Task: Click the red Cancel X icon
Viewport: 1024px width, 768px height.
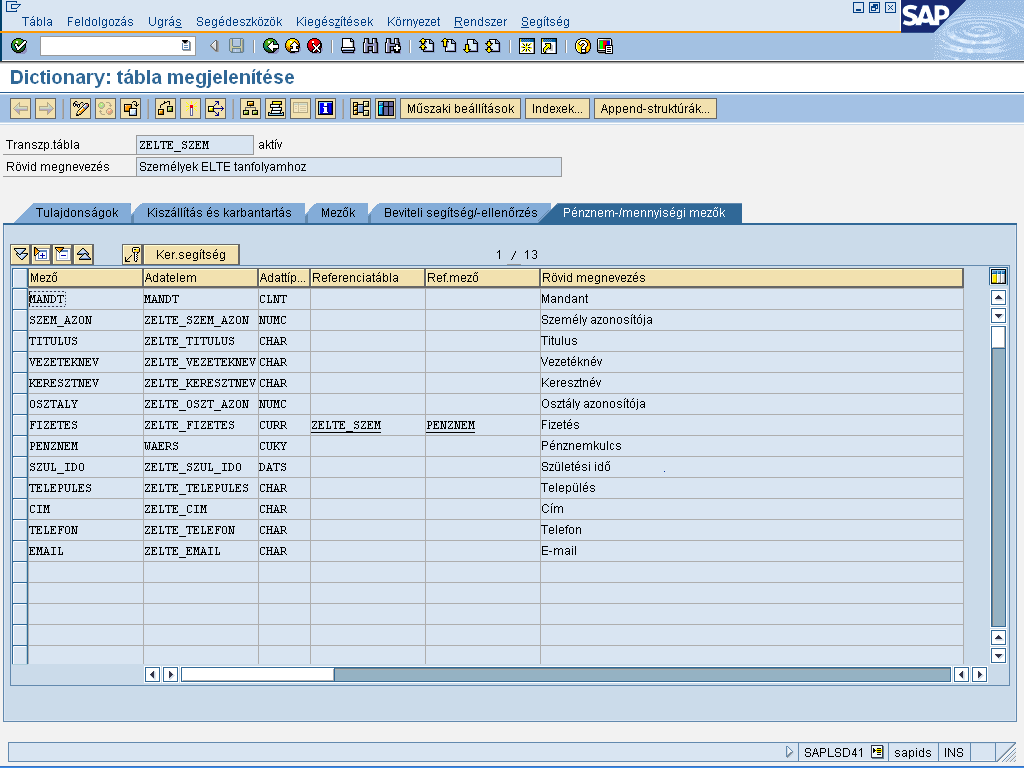Action: pyautogui.click(x=315, y=46)
